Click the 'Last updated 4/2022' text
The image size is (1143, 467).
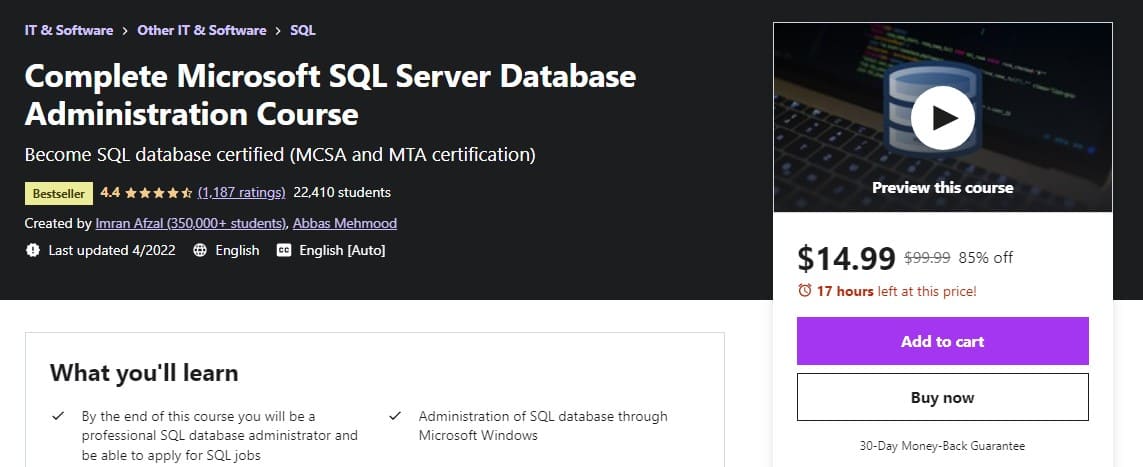(x=112, y=250)
